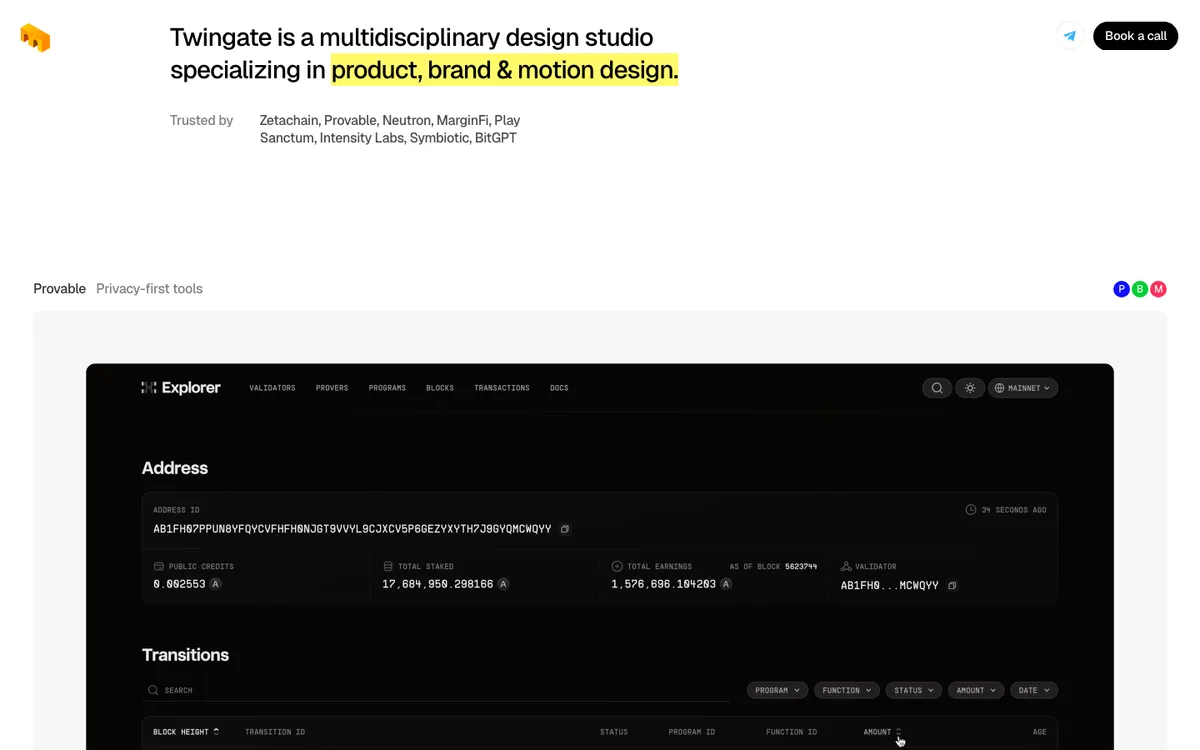Click the Function ID column header

click(x=791, y=732)
